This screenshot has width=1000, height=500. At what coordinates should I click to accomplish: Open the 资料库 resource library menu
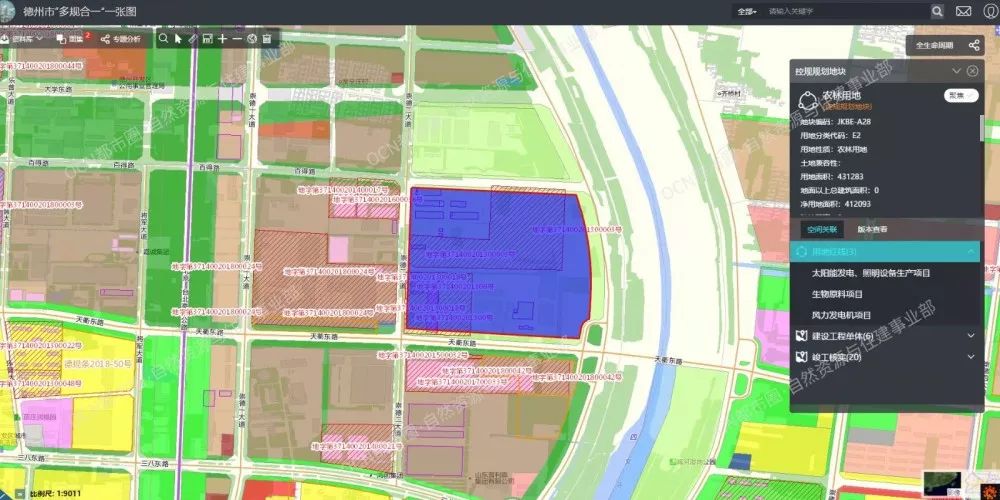pos(22,39)
